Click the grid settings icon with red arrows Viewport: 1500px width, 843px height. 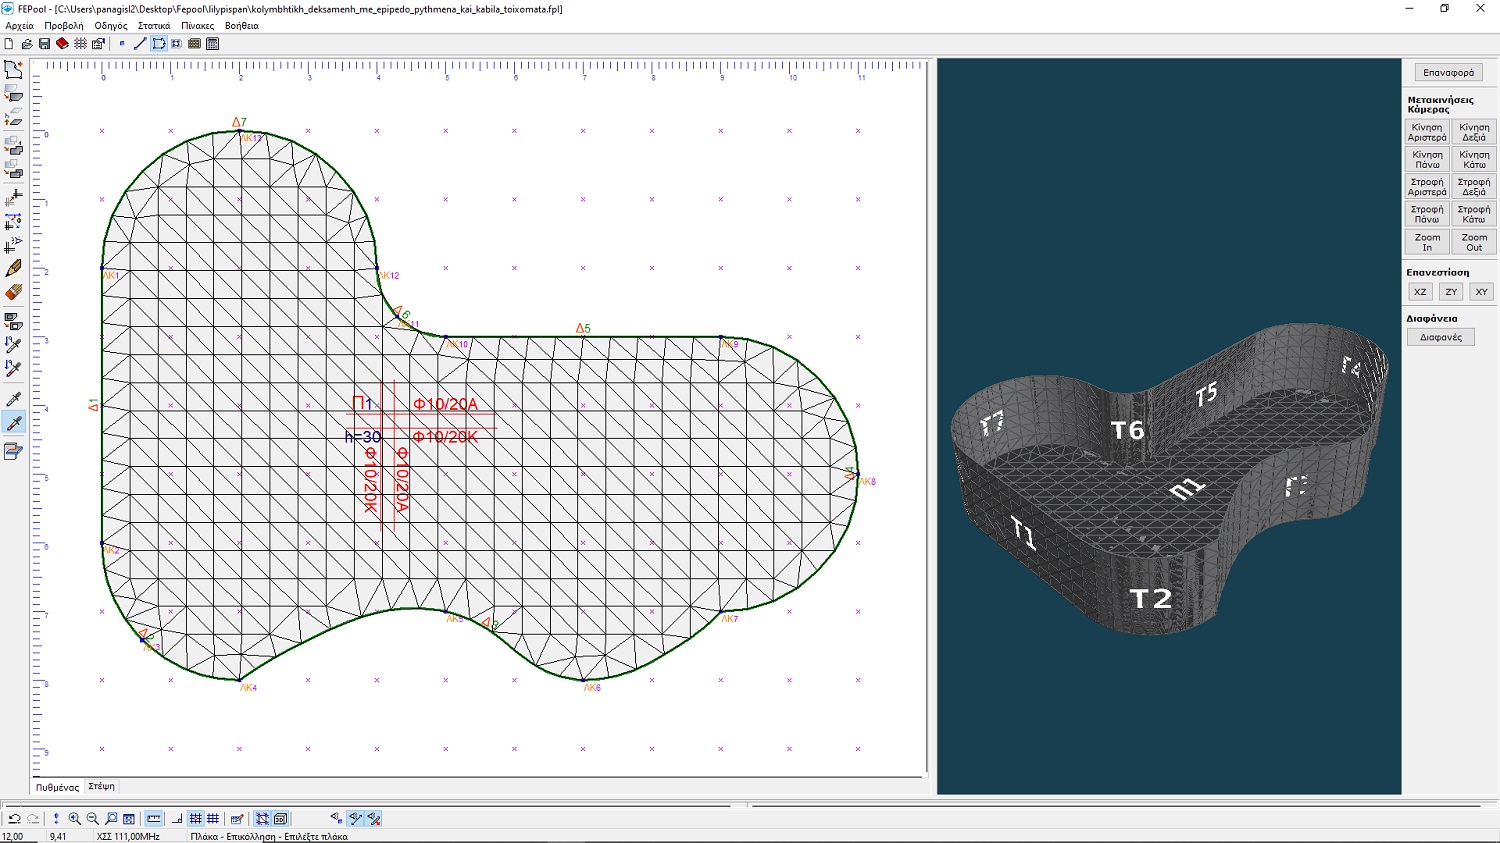[80, 44]
